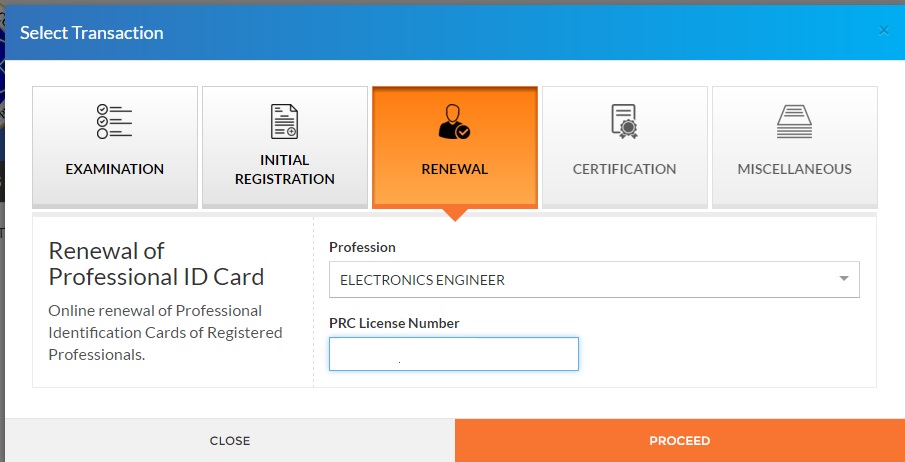905x462 pixels.
Task: Open the CERTIFICATION tab label
Action: pos(624,169)
